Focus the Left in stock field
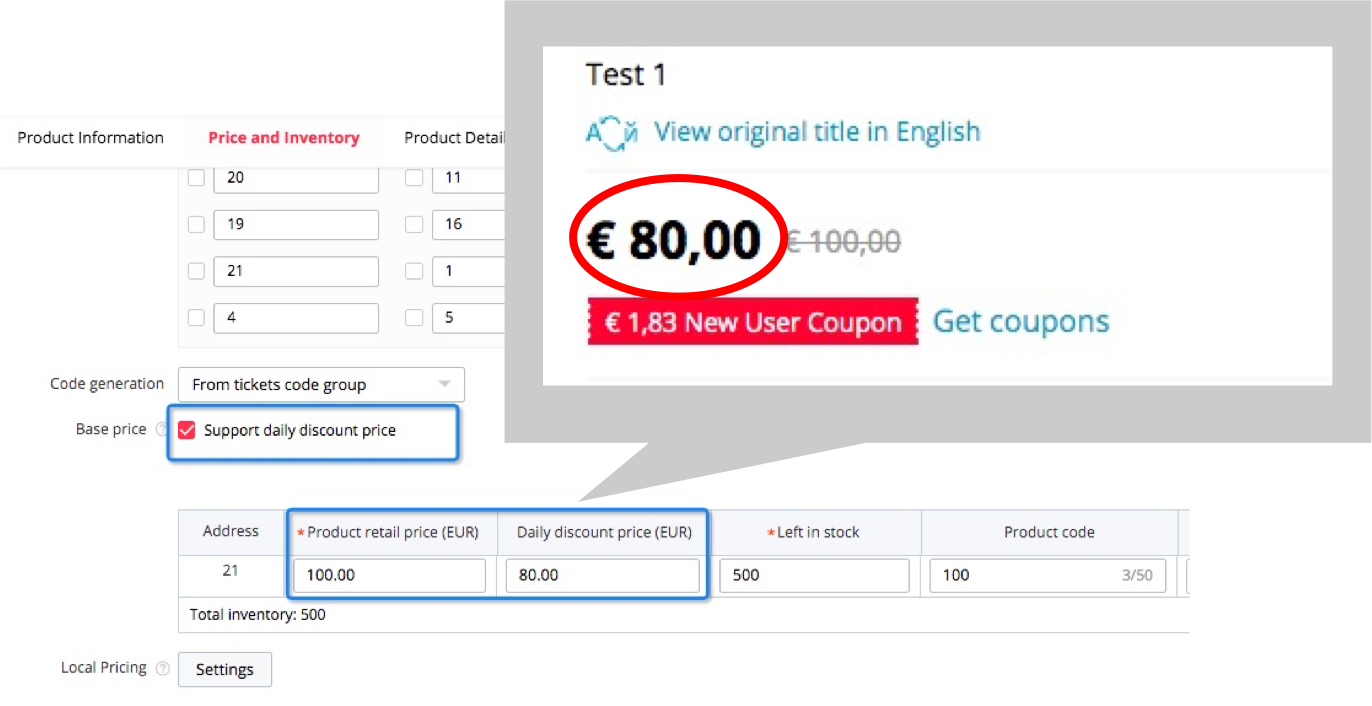Image resolution: width=1372 pixels, height=706 pixels. 813,575
